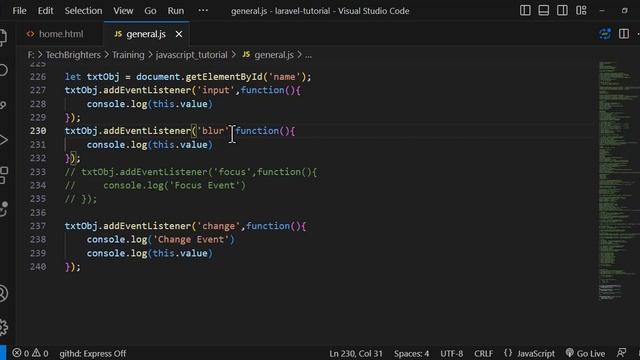640x360 pixels.
Task: Open the Go menu
Action: [x=150, y=11]
